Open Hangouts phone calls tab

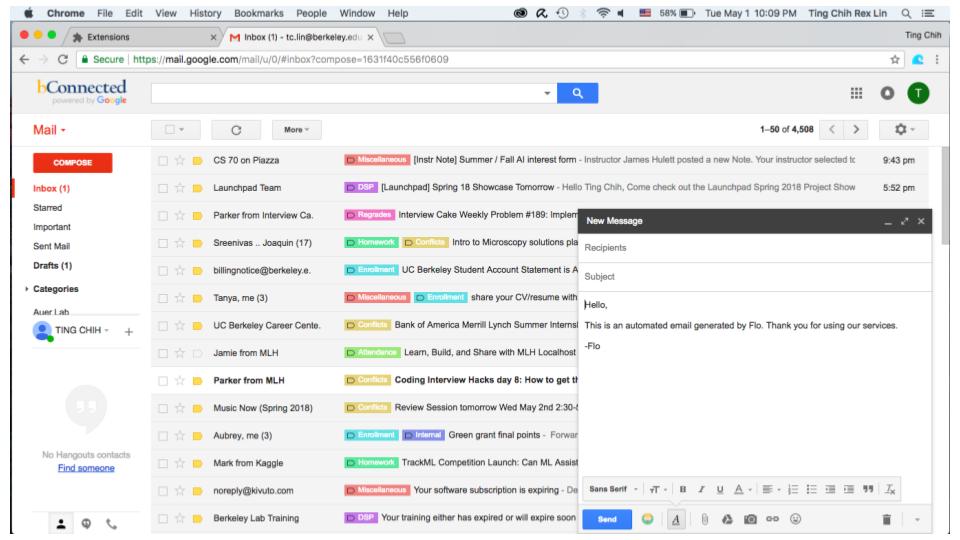click(111, 524)
